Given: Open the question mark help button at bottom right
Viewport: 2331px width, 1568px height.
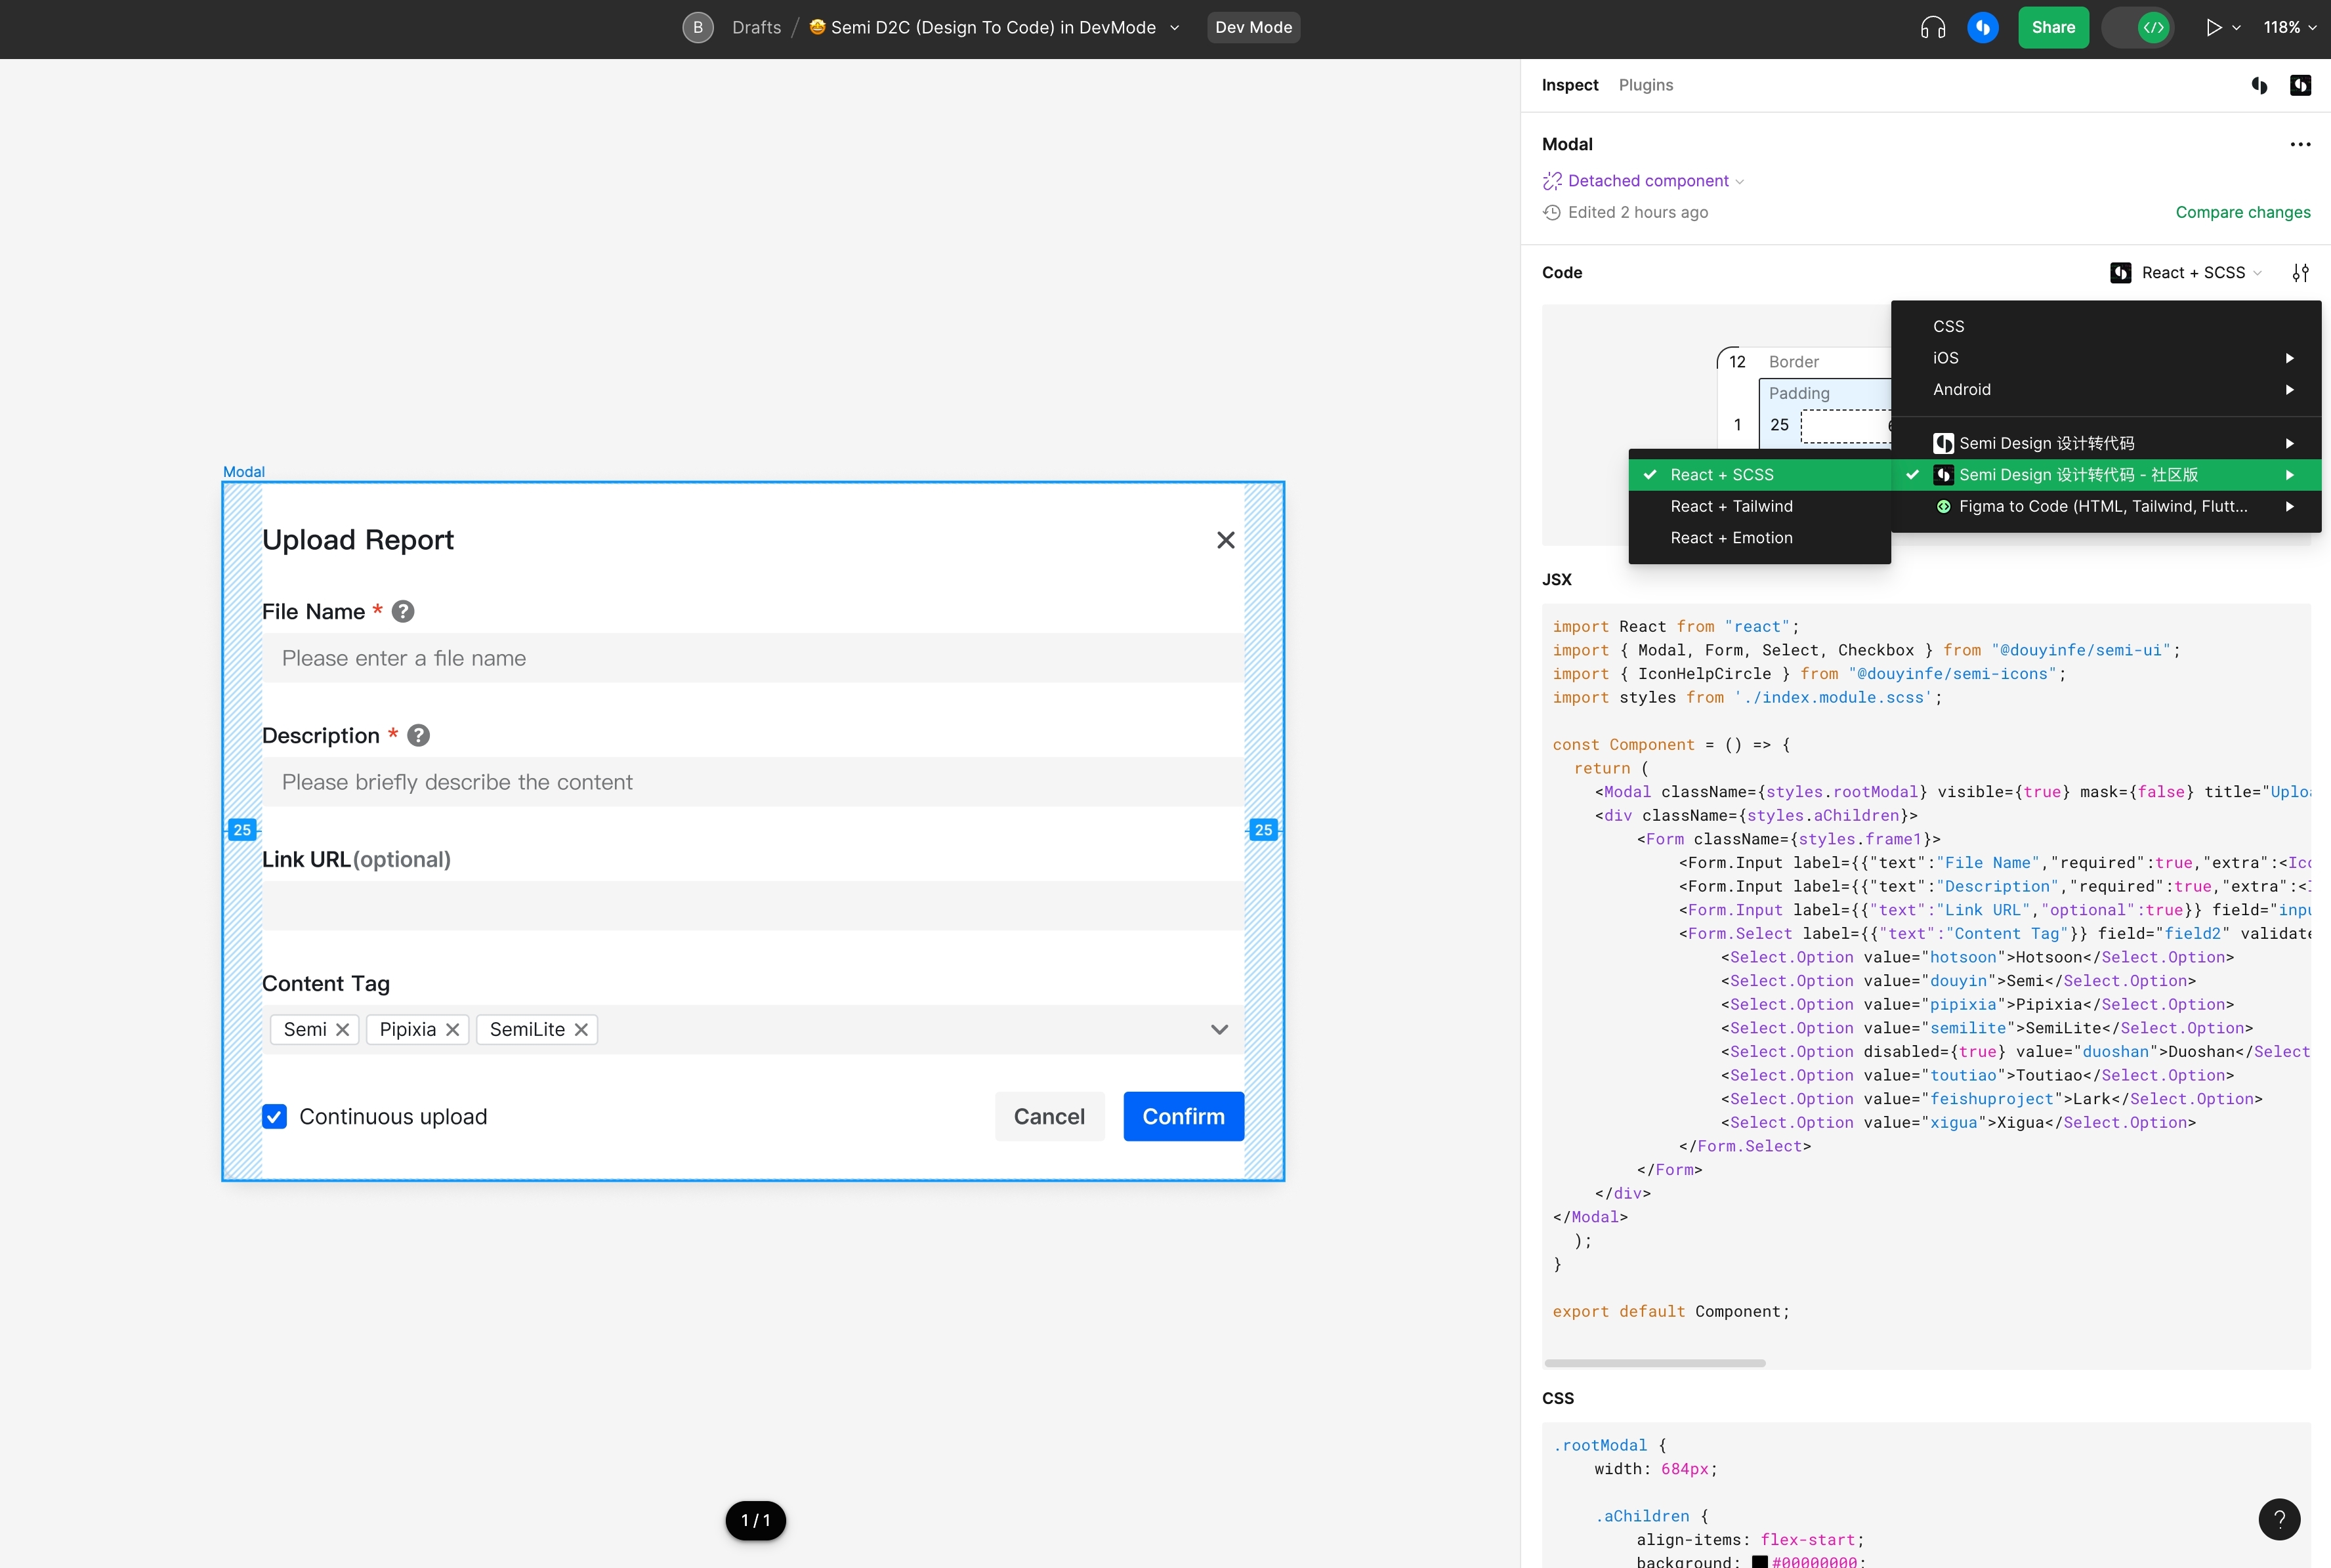Looking at the screenshot, I should 2280,1519.
